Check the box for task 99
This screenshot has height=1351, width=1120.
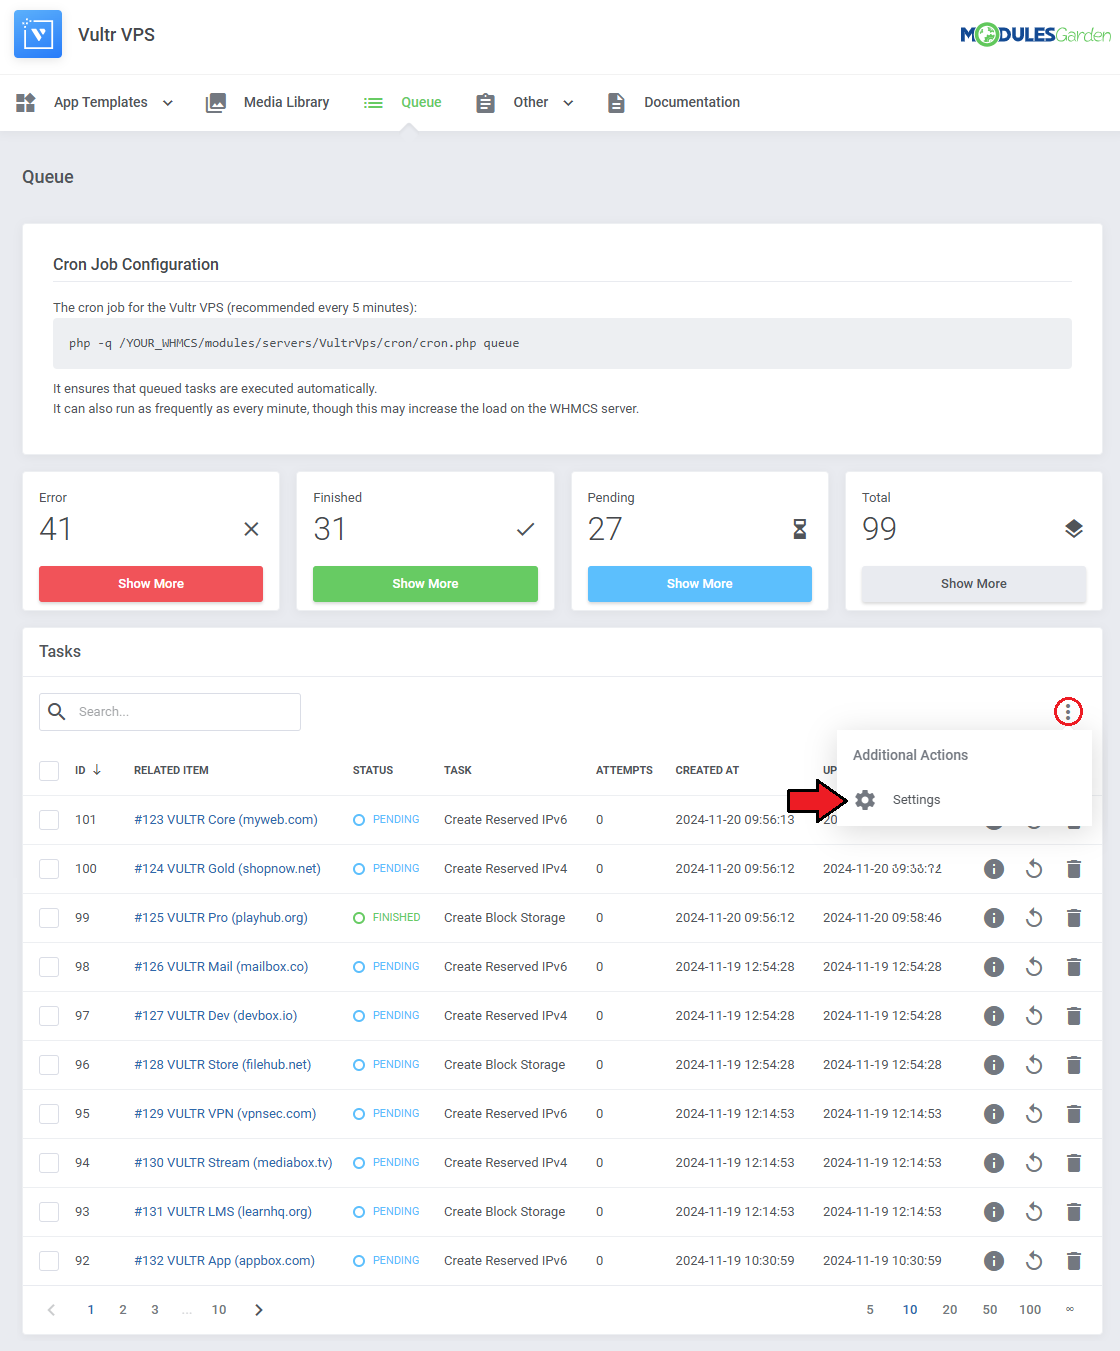pyautogui.click(x=49, y=918)
